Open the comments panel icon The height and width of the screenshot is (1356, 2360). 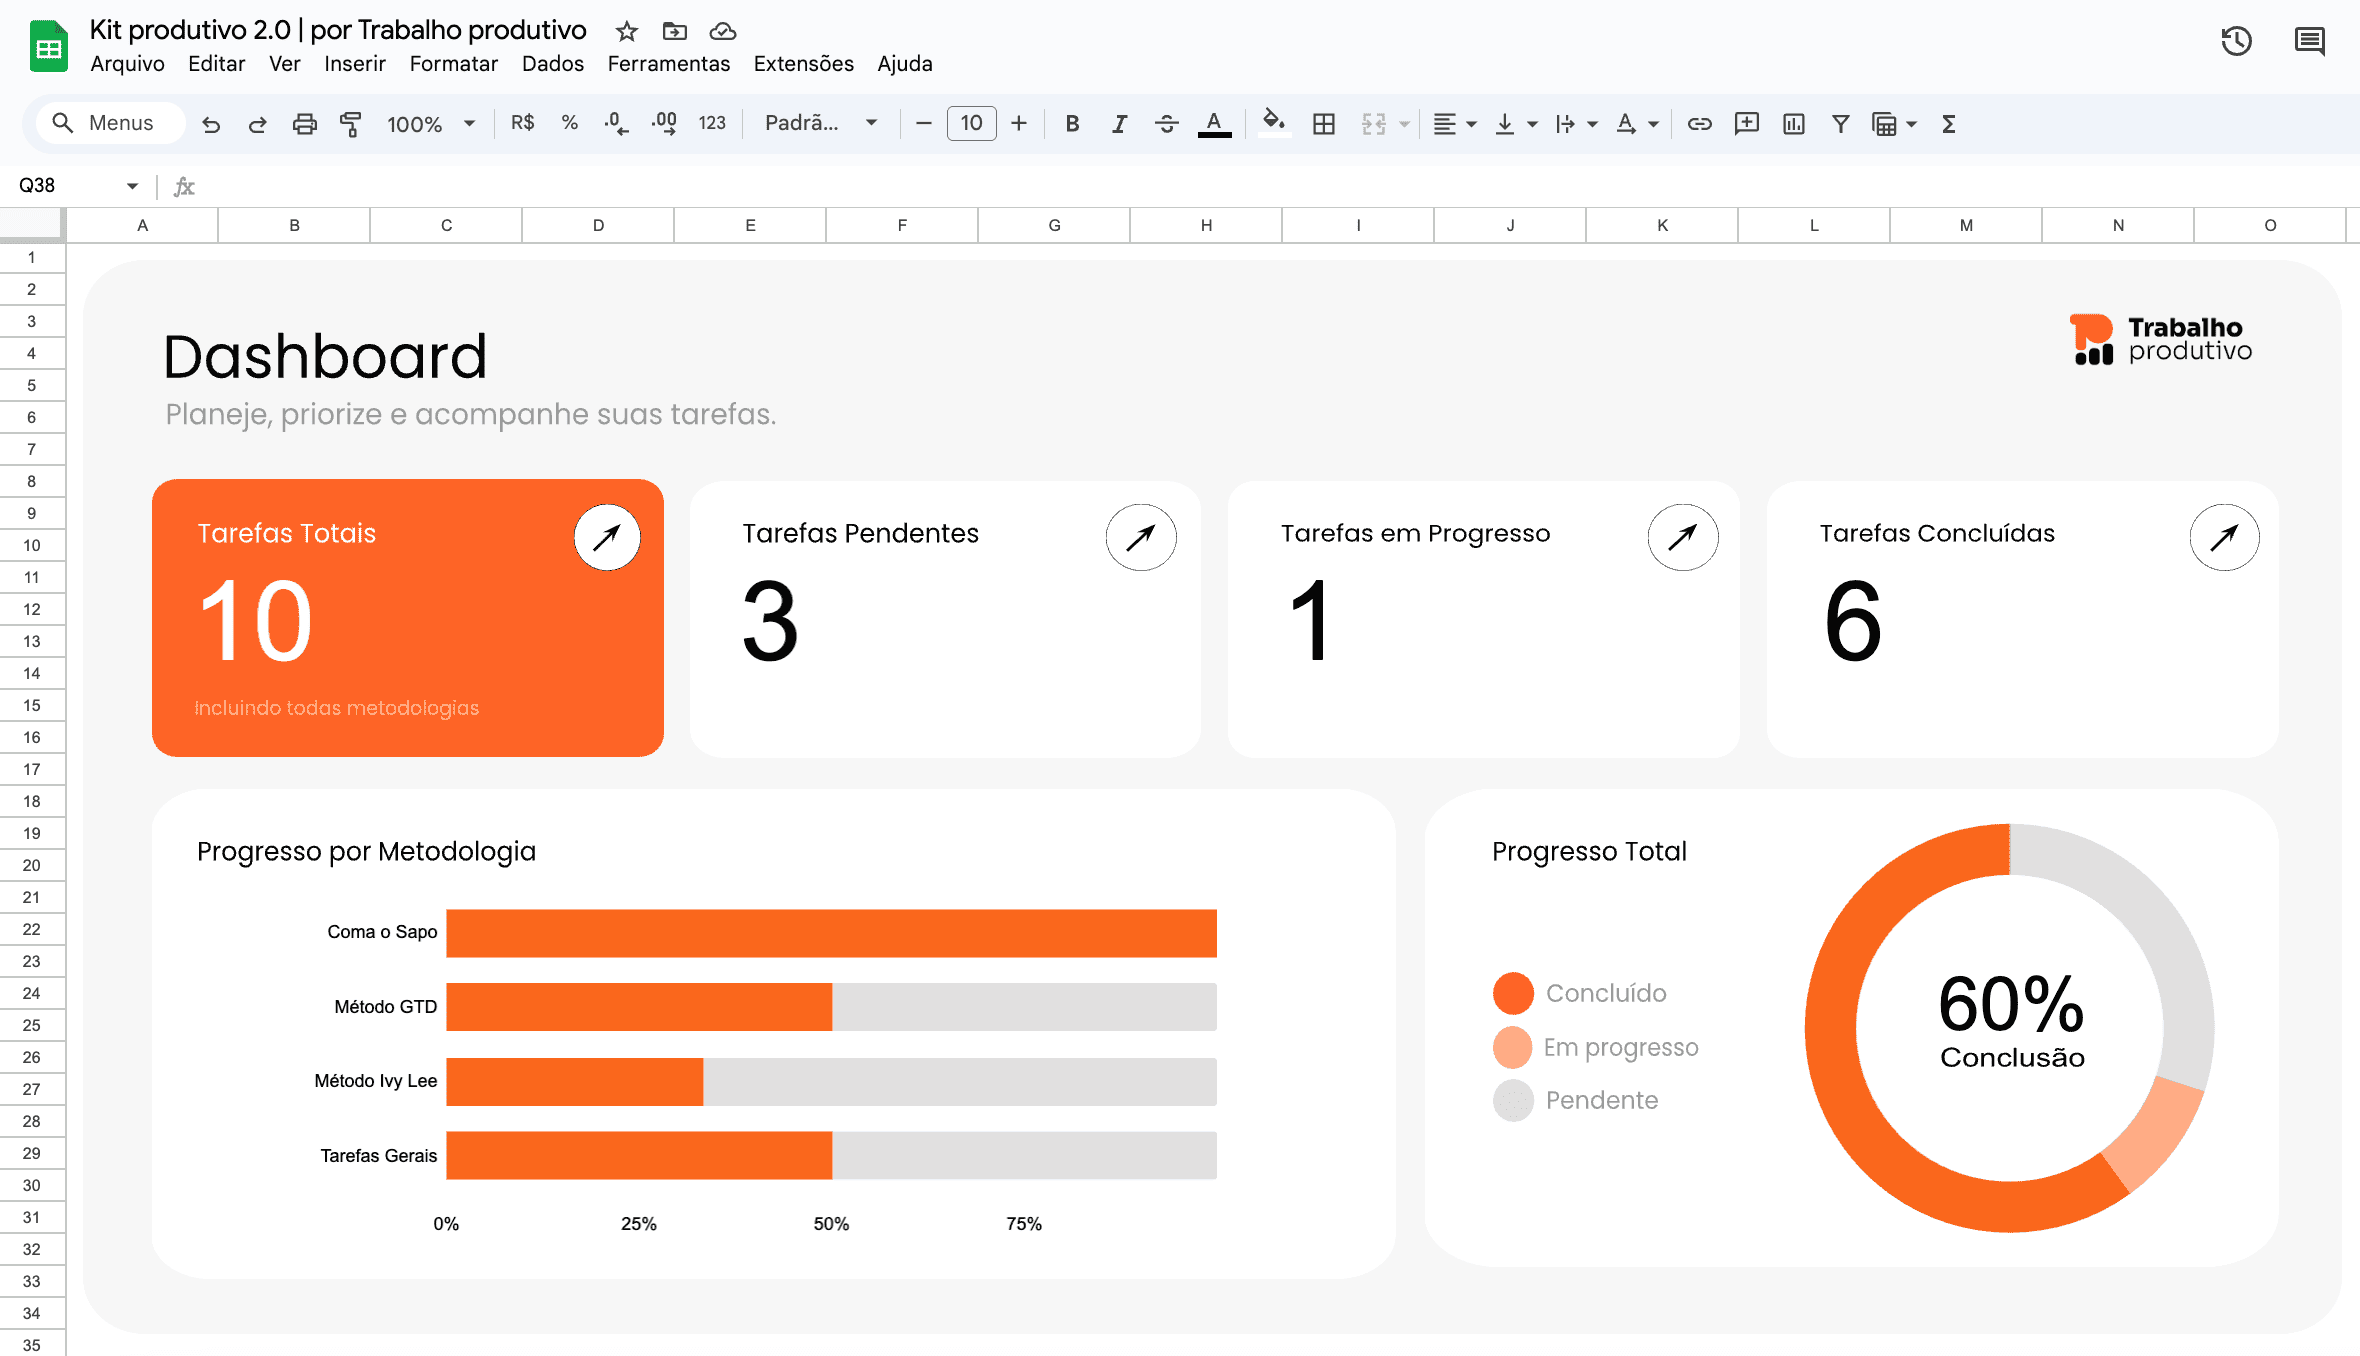(x=2310, y=41)
